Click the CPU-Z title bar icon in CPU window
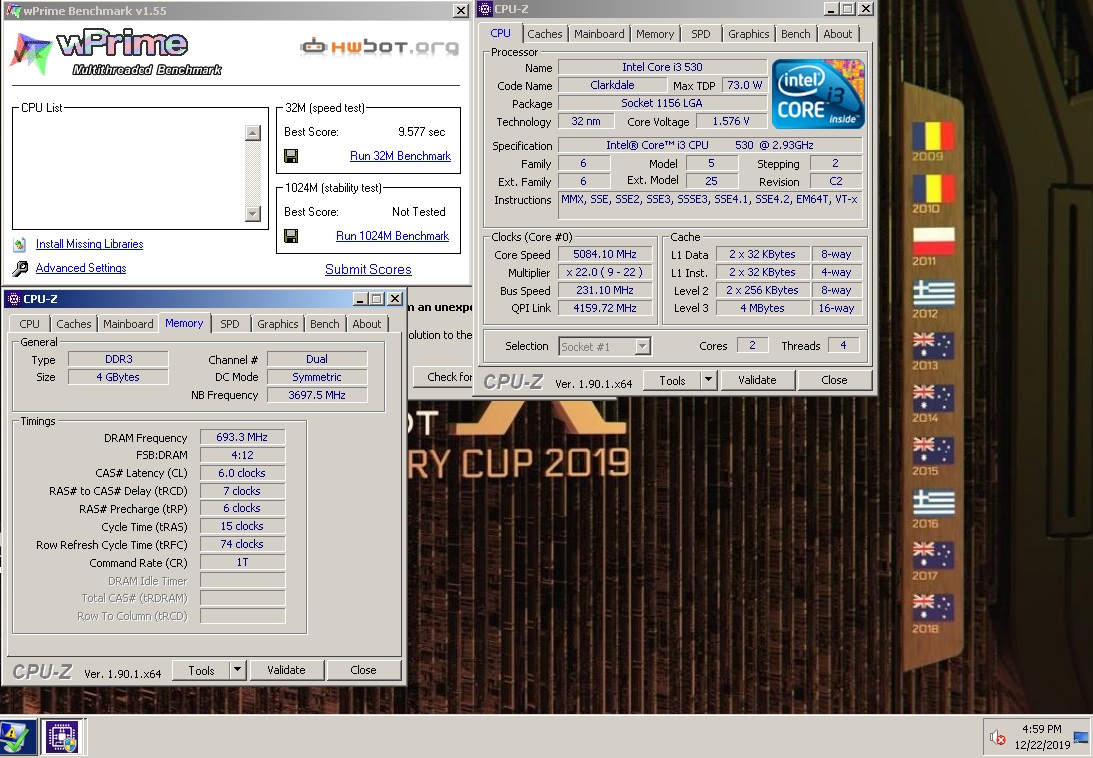Screen dimensions: 1093x758 click(485, 8)
